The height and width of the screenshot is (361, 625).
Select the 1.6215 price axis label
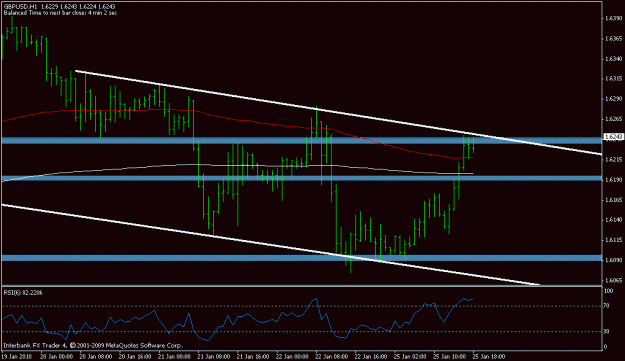[613, 159]
